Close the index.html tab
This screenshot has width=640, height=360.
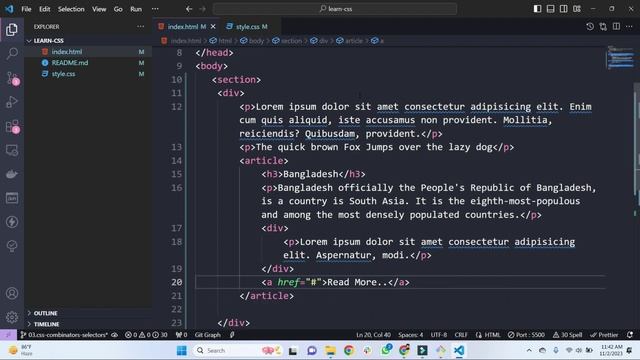coord(213,27)
